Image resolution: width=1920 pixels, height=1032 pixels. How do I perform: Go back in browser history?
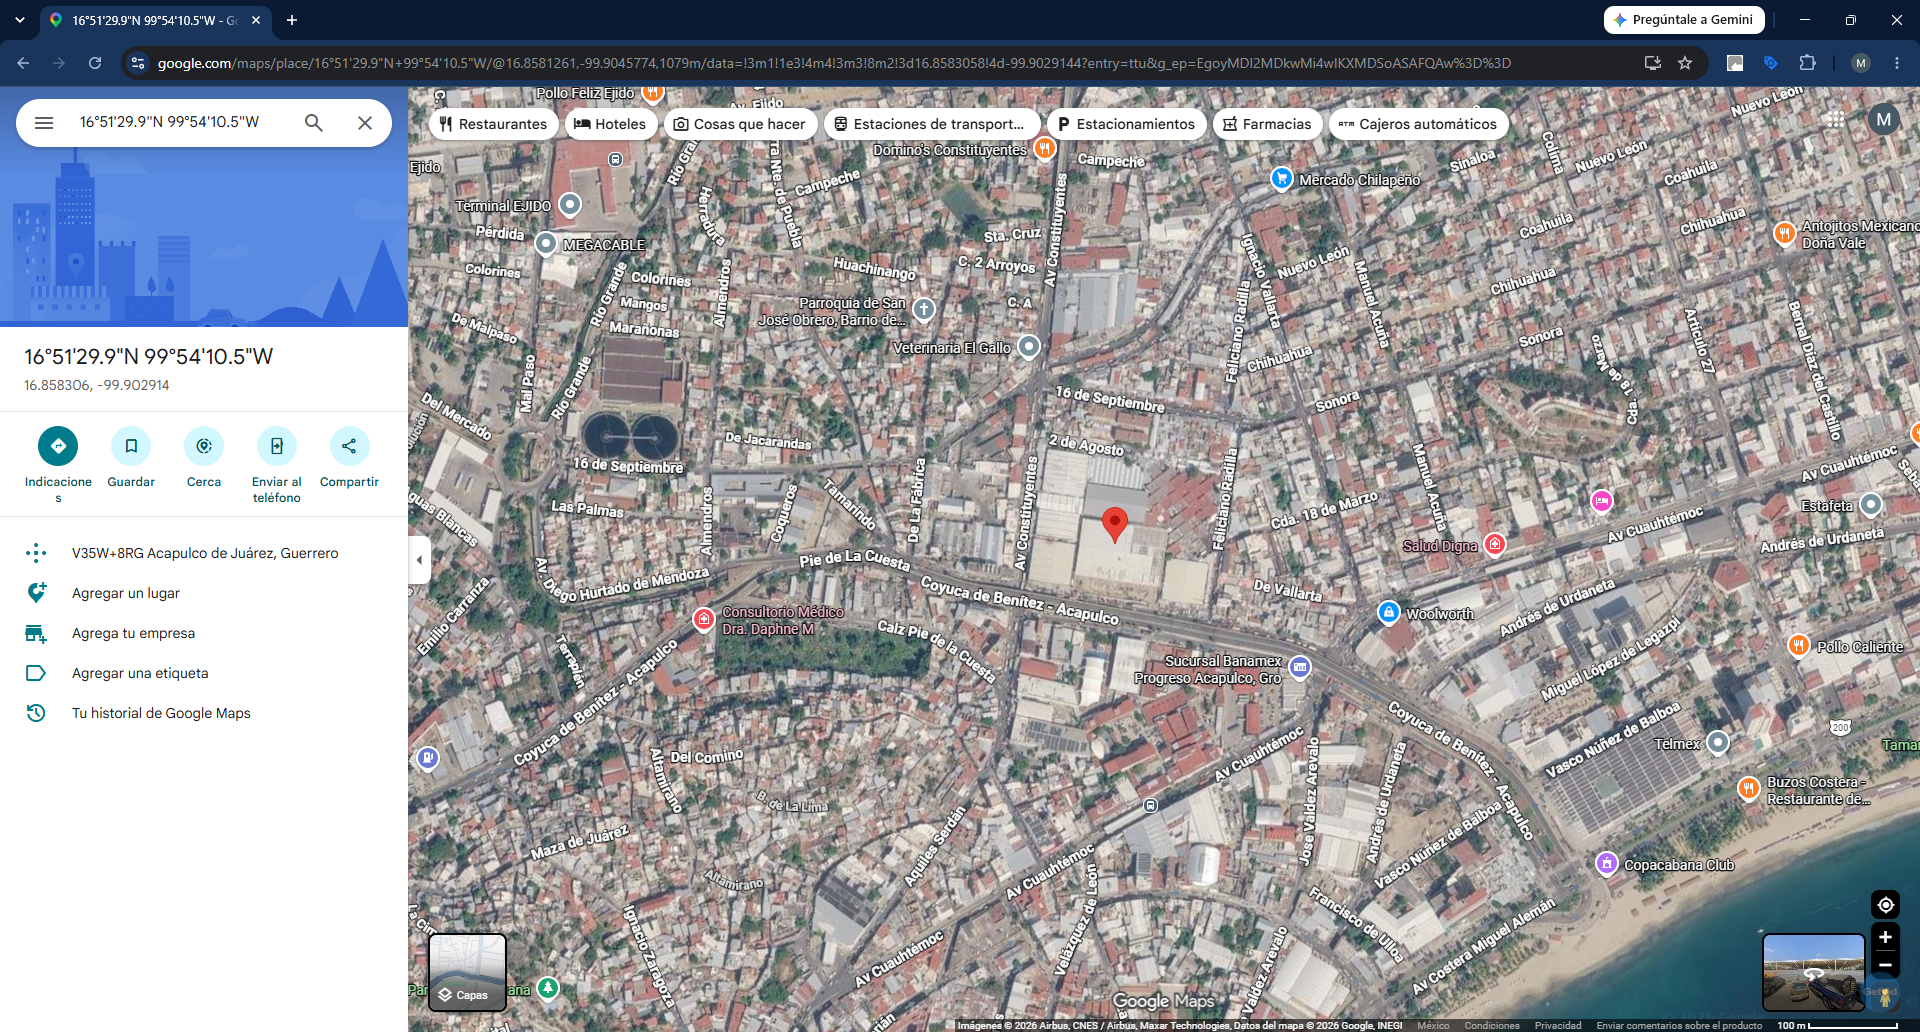click(x=23, y=63)
